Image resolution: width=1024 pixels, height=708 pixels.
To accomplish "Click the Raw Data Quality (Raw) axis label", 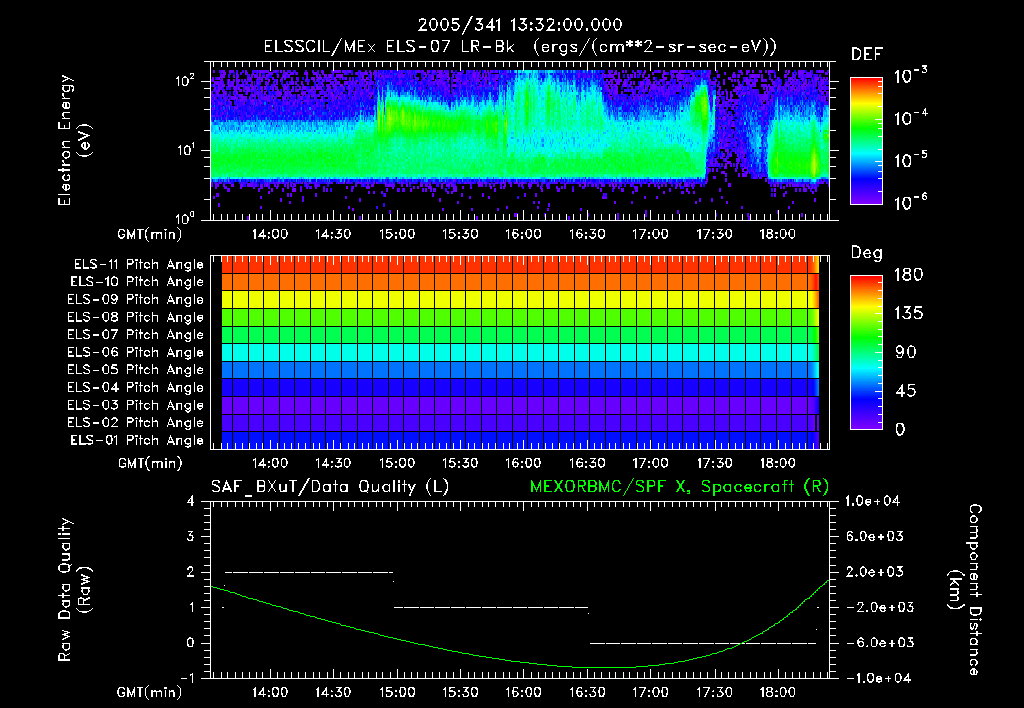I will (74, 590).
